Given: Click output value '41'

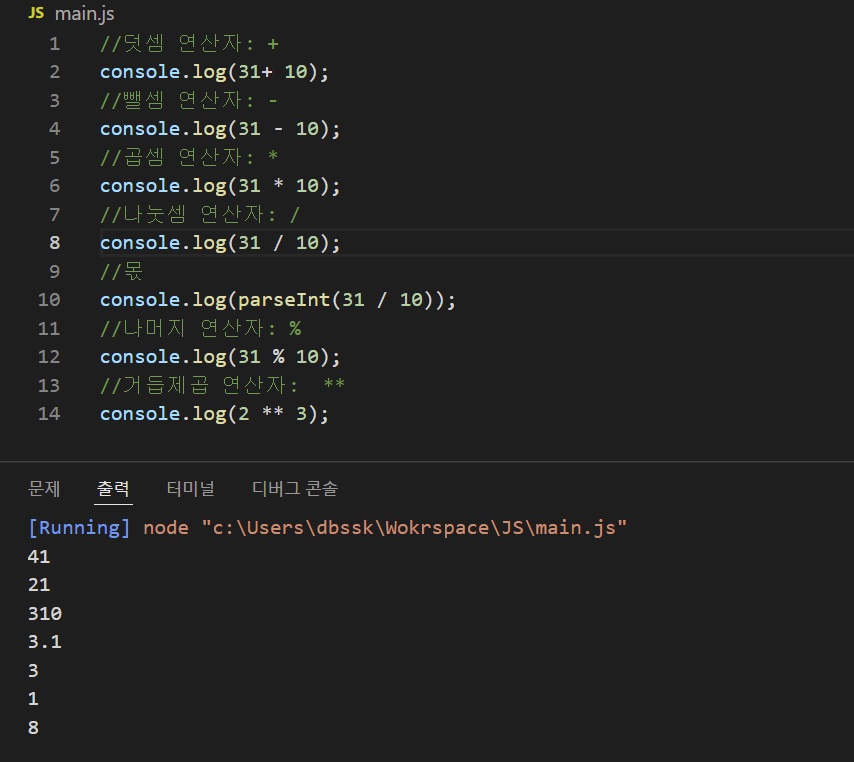Looking at the screenshot, I should 39,556.
